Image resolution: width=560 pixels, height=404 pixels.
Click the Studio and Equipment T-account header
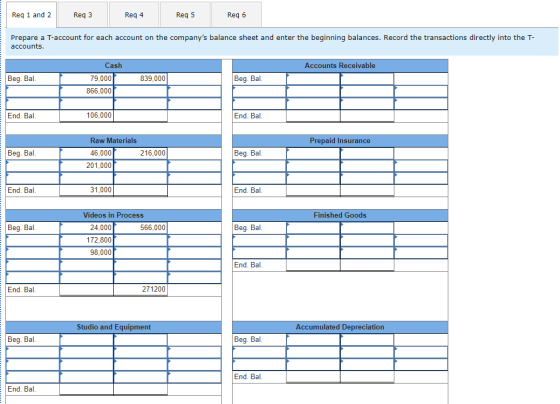[x=114, y=327]
